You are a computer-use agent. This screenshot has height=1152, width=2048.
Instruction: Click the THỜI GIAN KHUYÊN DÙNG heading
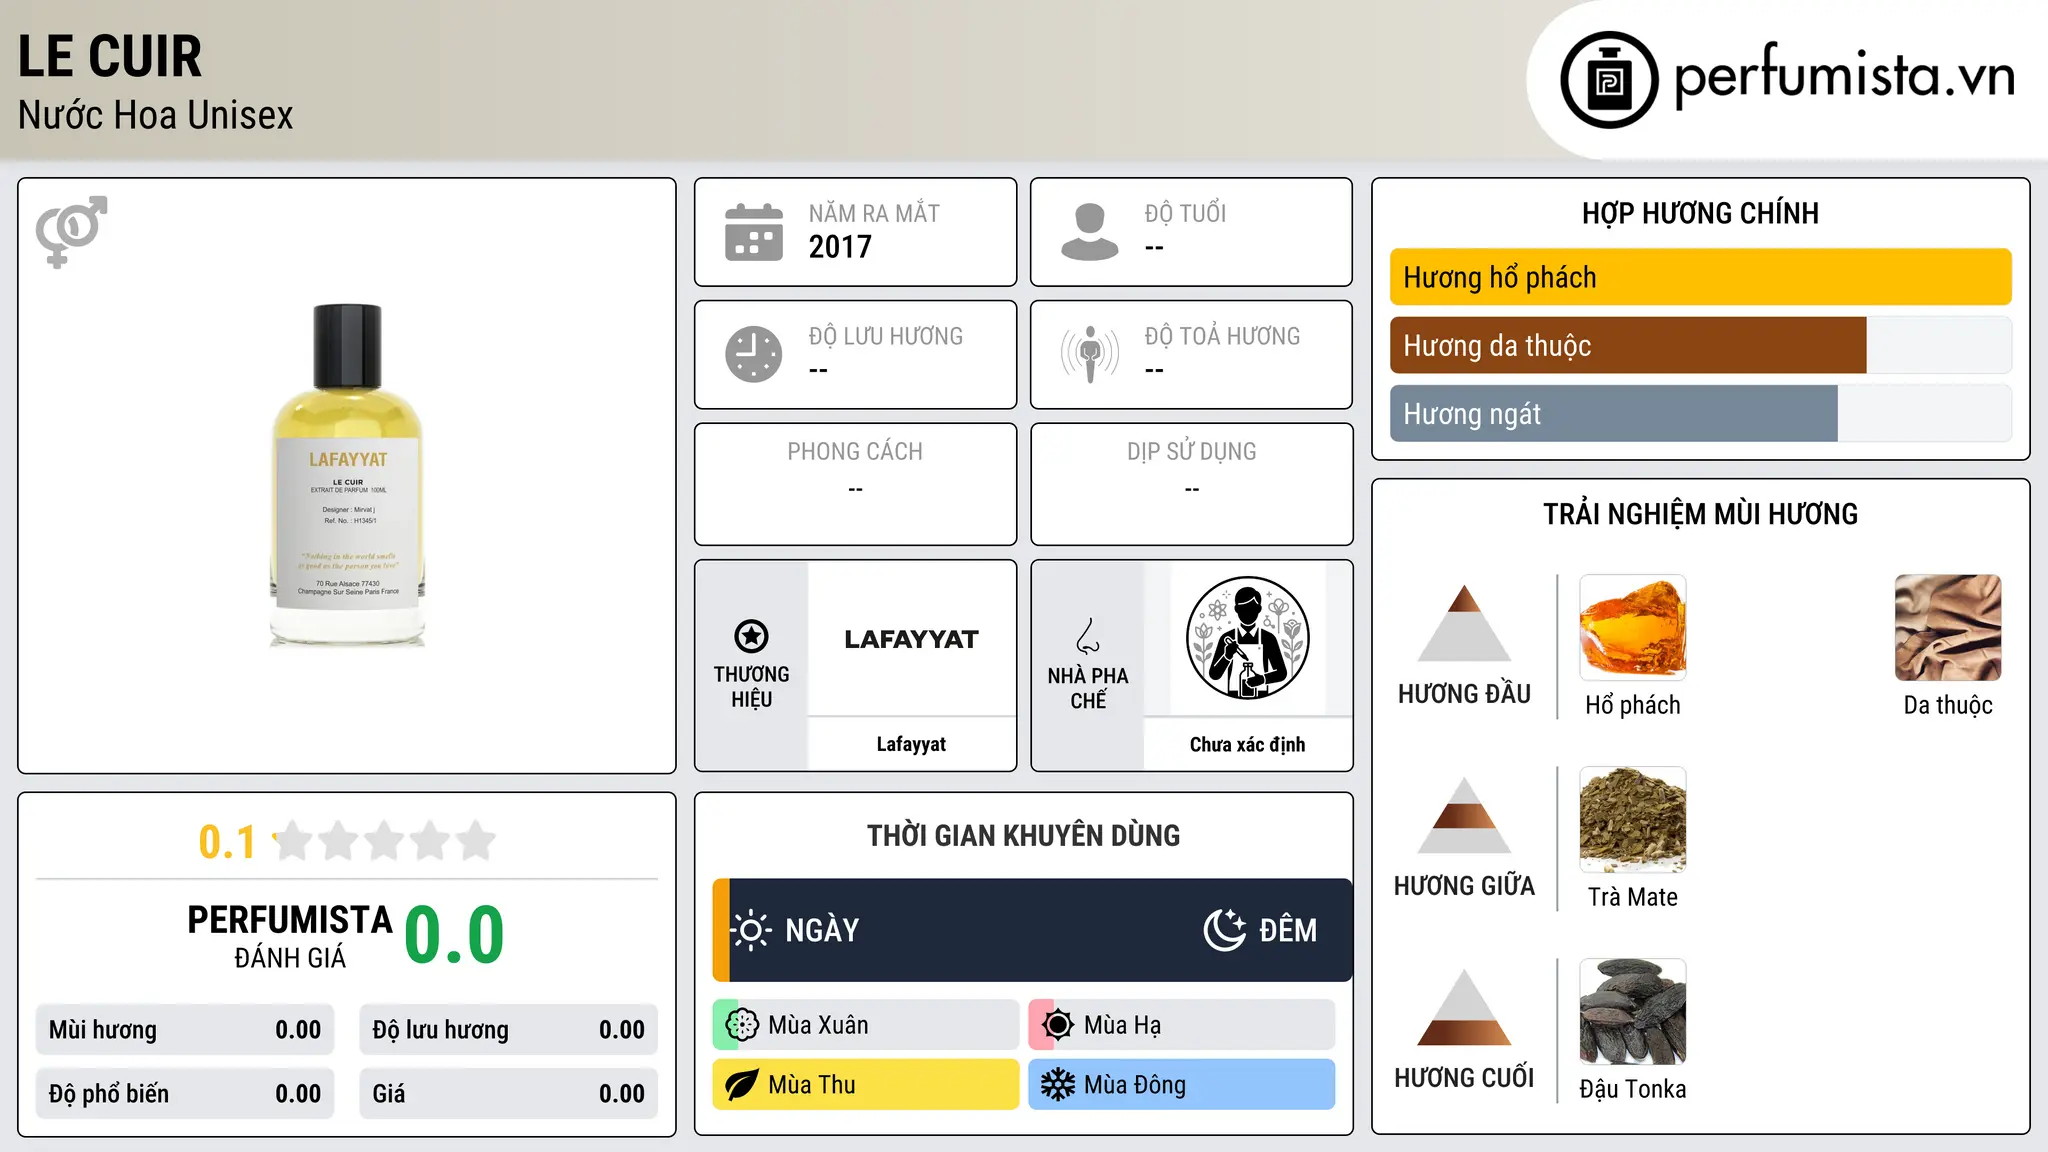pos(1024,835)
